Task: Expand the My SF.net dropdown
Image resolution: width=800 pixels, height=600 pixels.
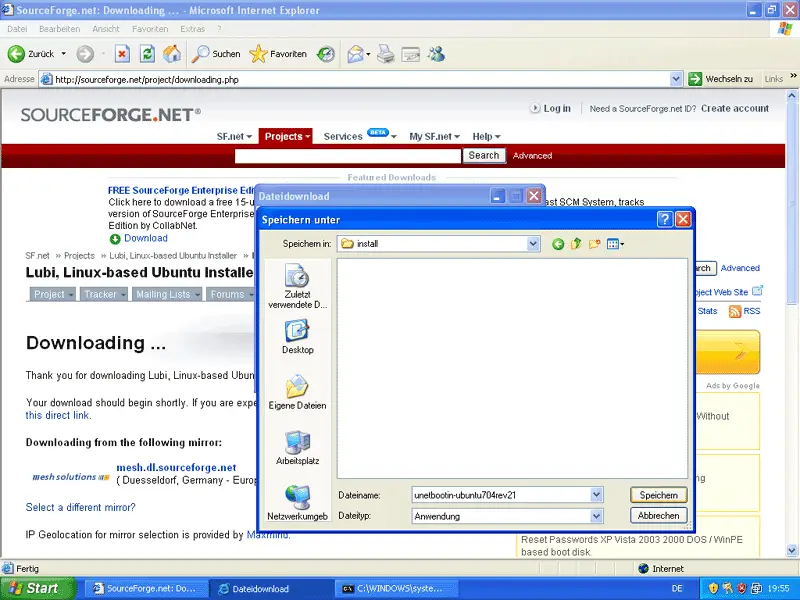Action: (x=457, y=137)
